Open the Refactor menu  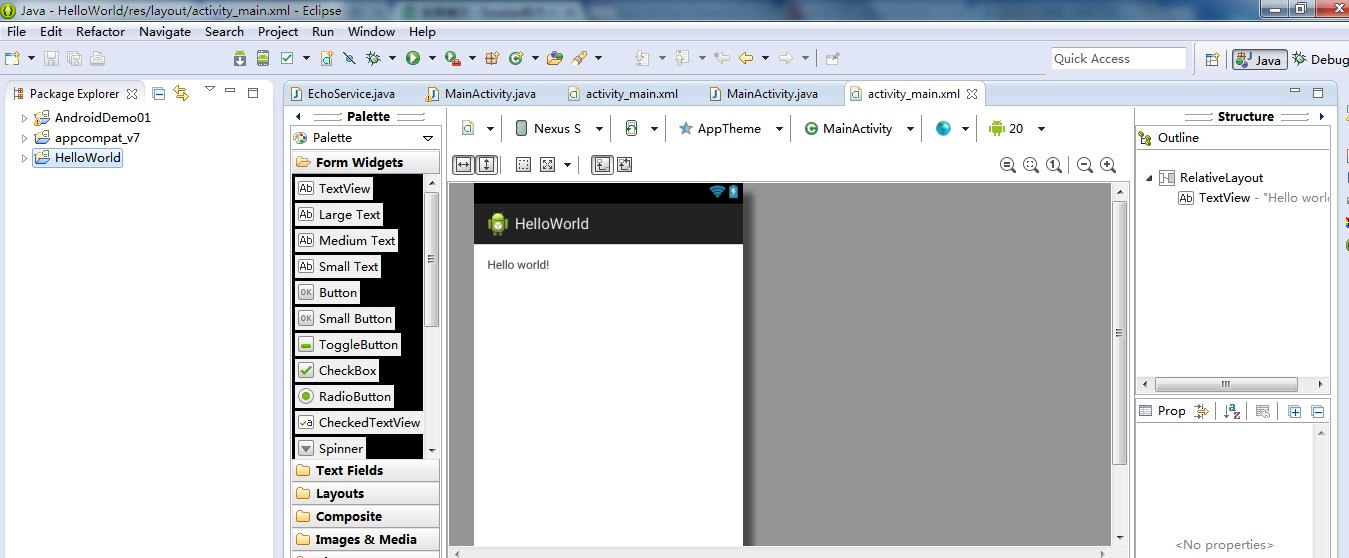(100, 31)
